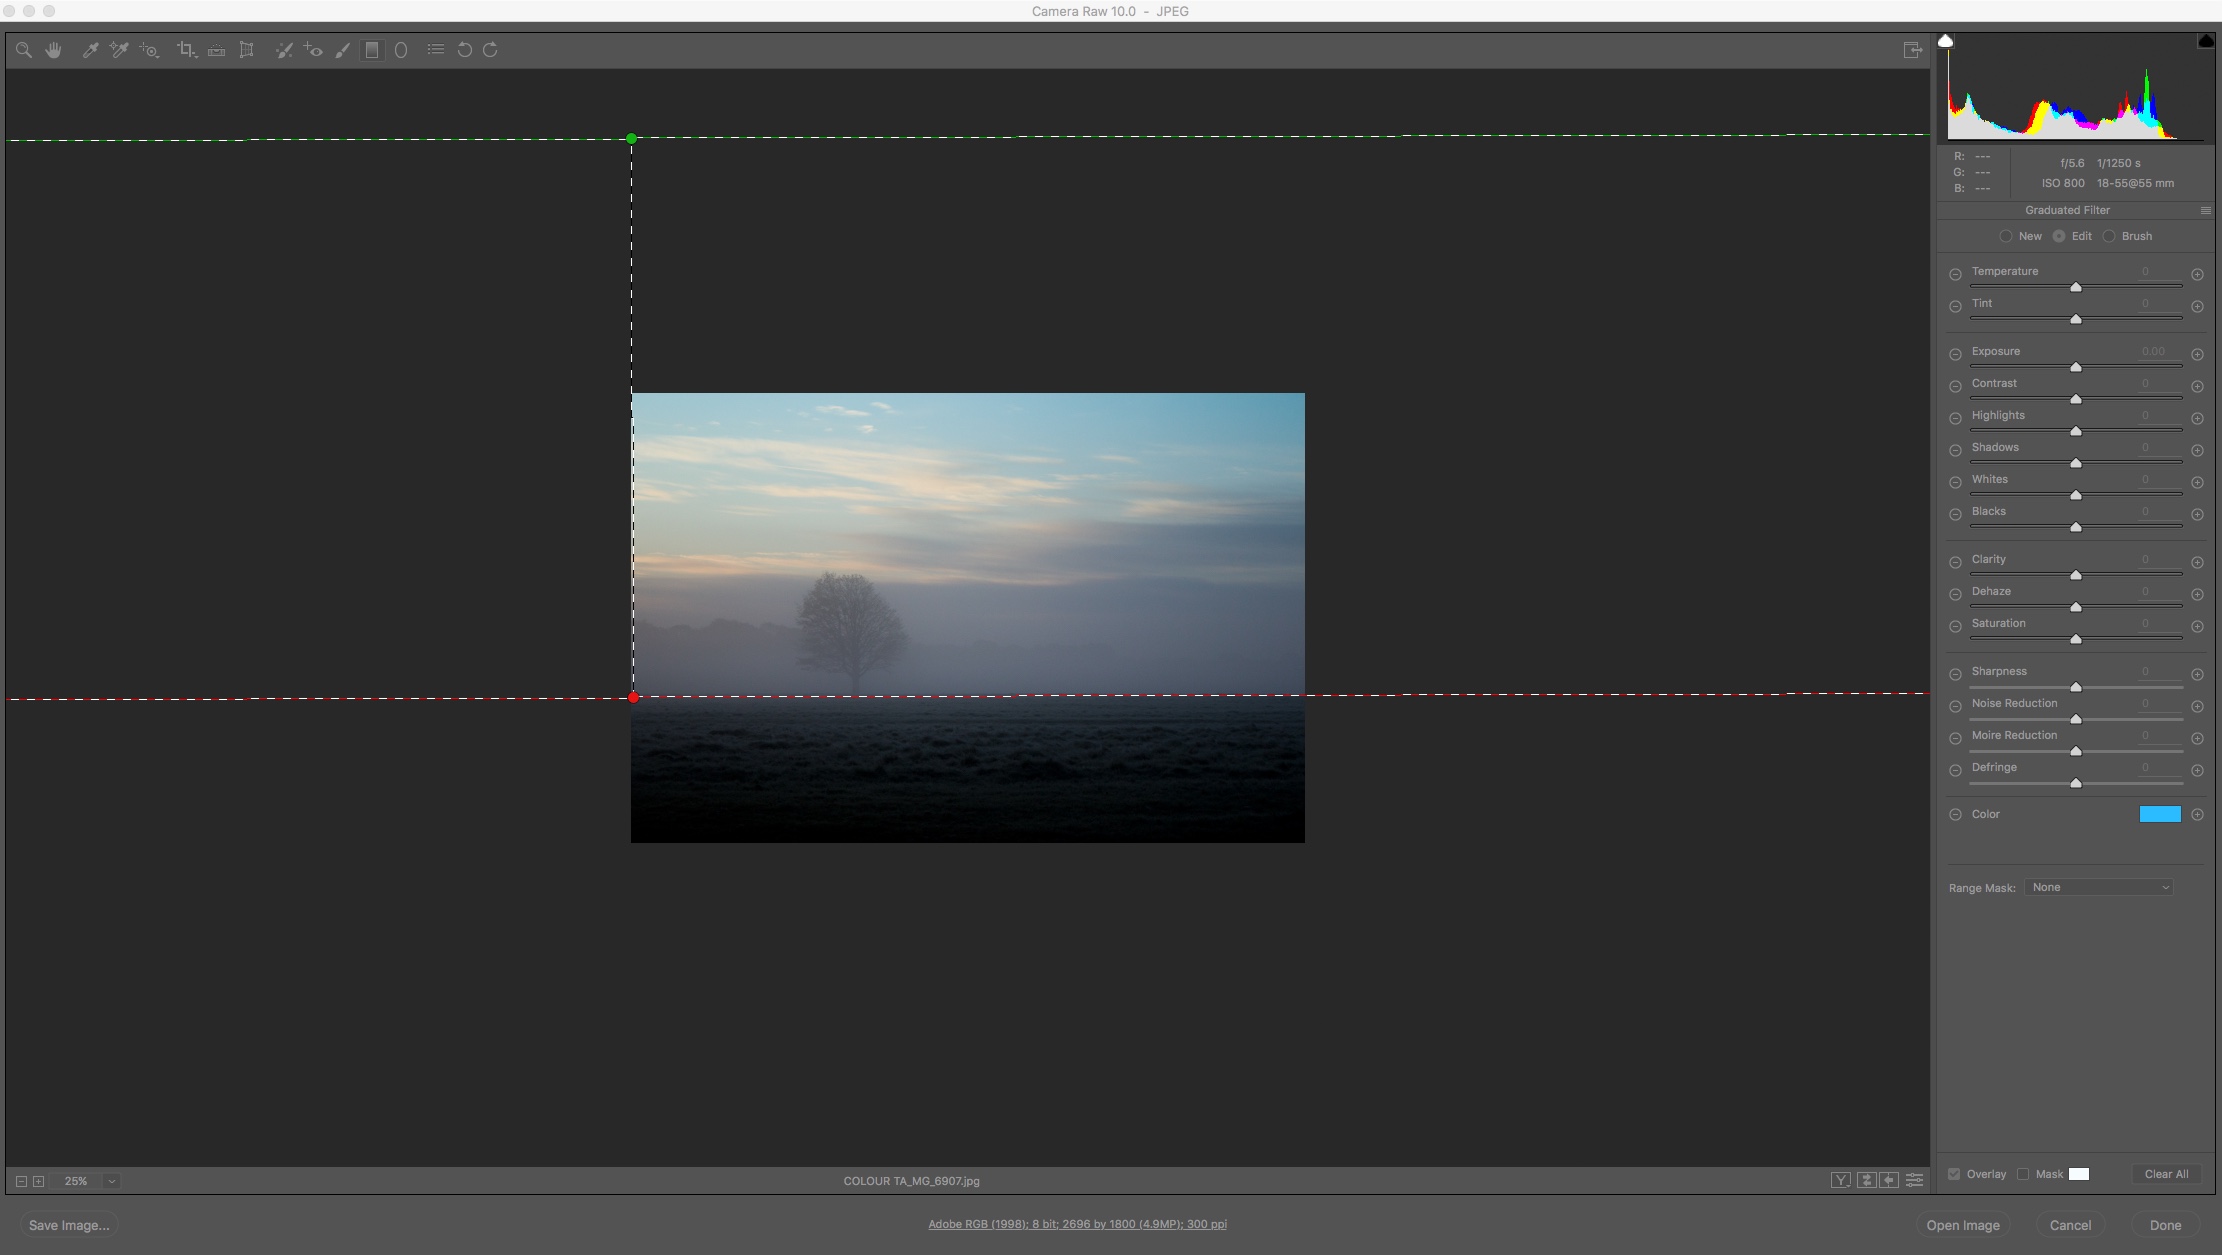Select the Crop tool
The height and width of the screenshot is (1255, 2222).
186,50
